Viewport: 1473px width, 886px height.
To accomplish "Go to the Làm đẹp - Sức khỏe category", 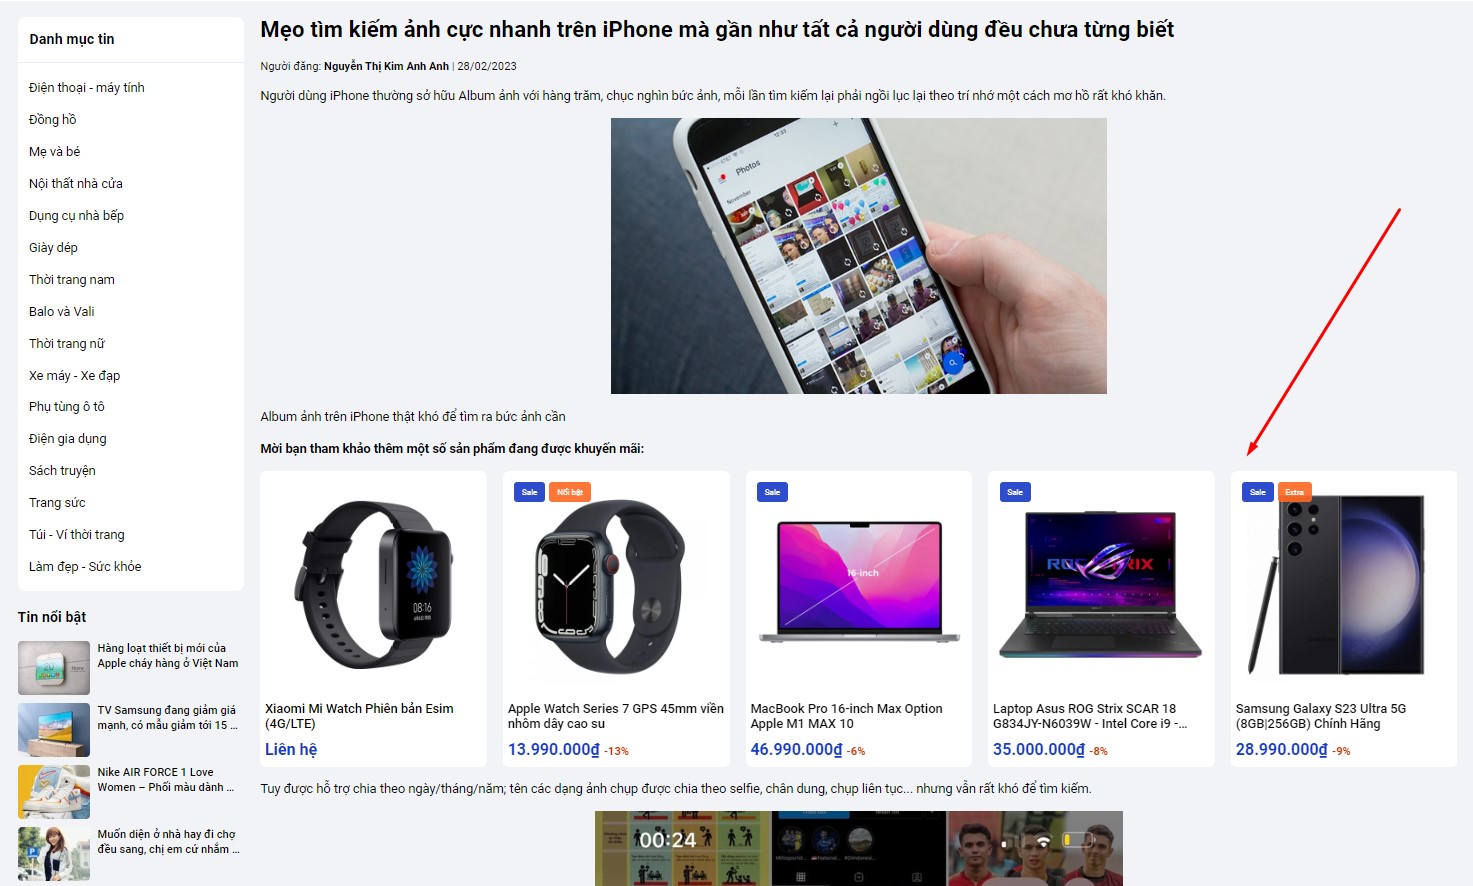I will click(85, 567).
